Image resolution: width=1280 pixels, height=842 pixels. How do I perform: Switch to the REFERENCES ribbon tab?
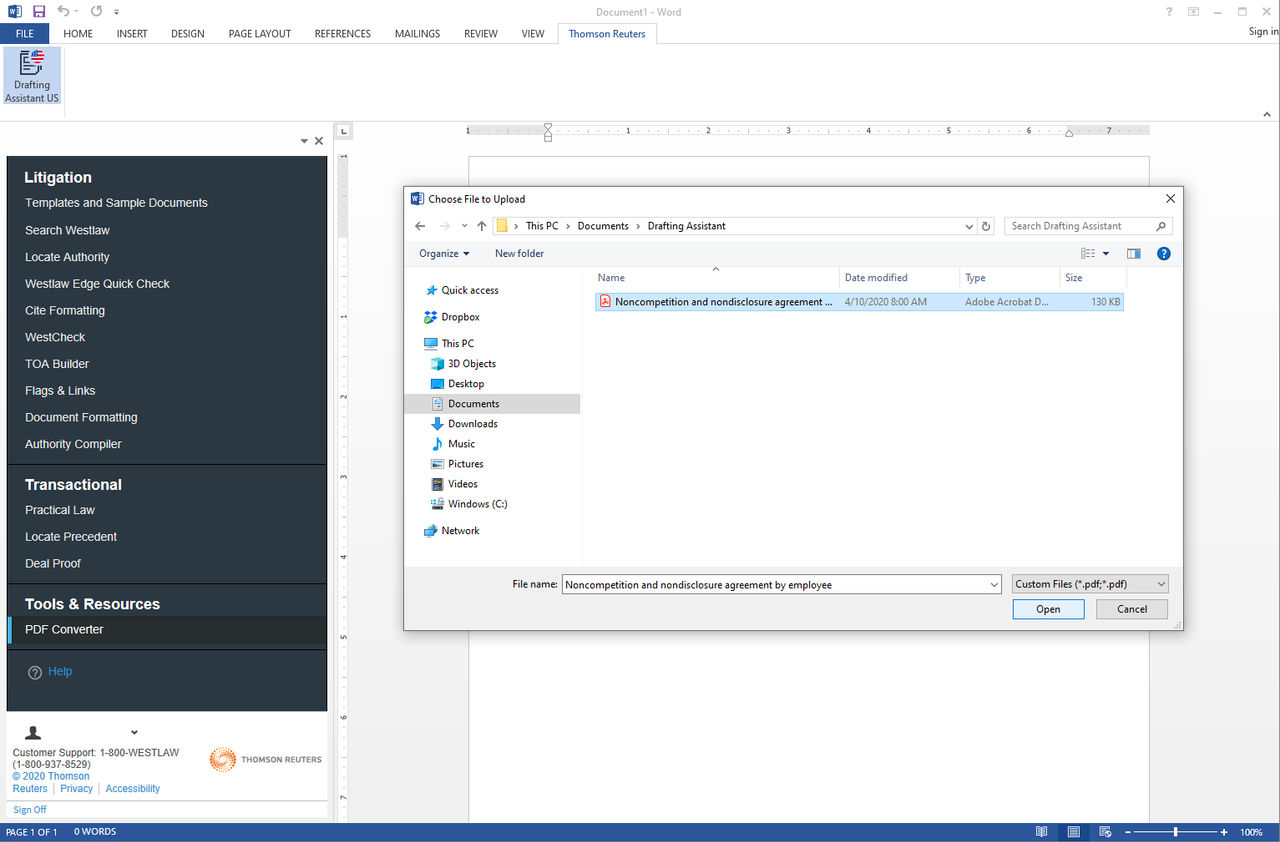click(342, 33)
